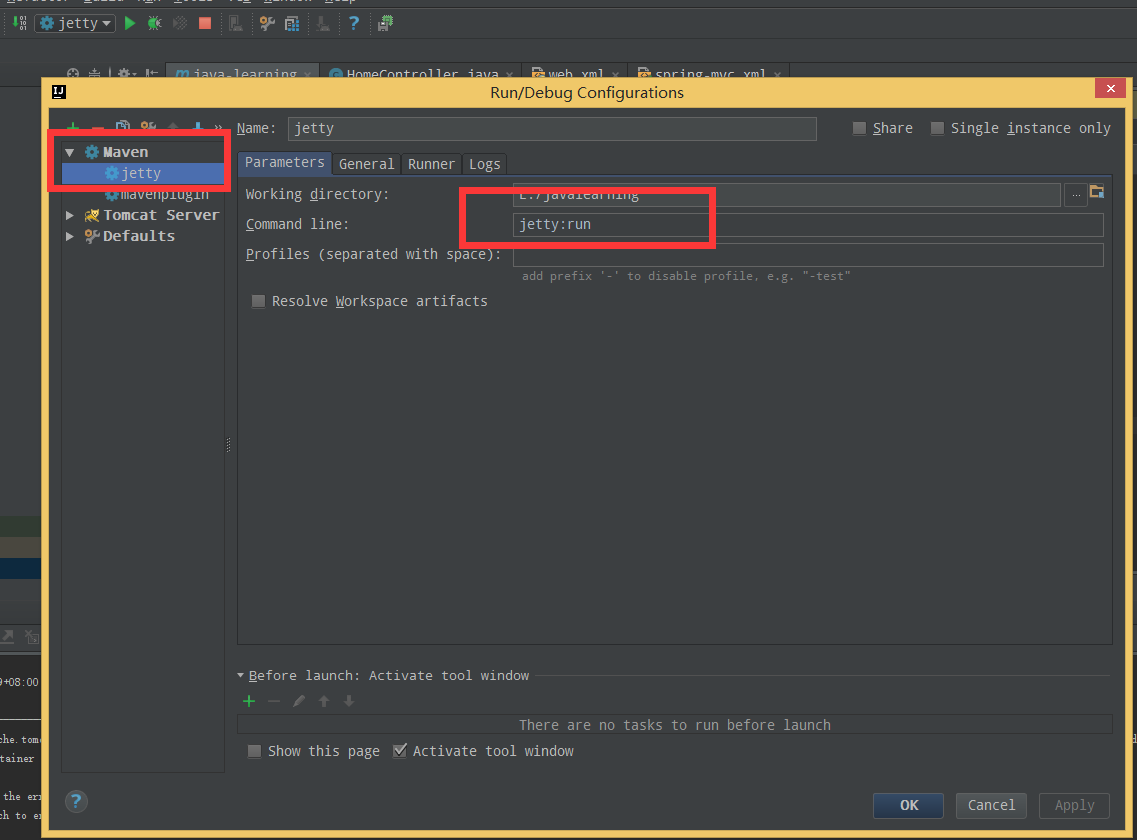The height and width of the screenshot is (840, 1137).
Task: Switch to the Runner tab
Action: (431, 164)
